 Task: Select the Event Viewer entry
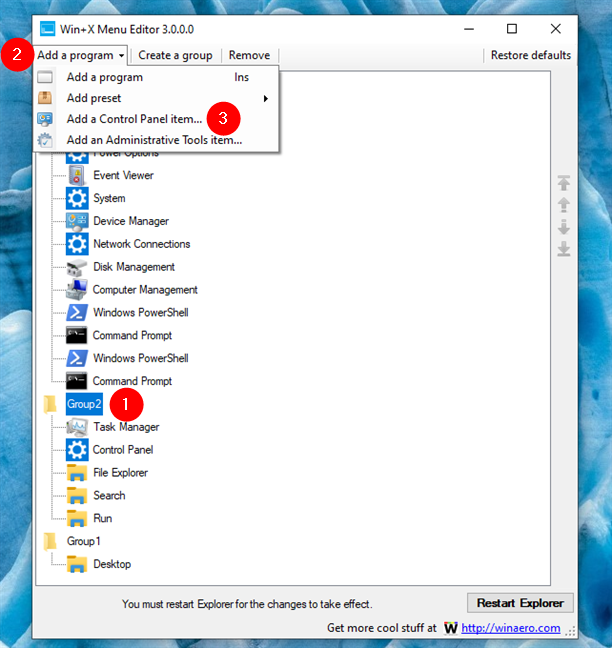click(x=123, y=175)
